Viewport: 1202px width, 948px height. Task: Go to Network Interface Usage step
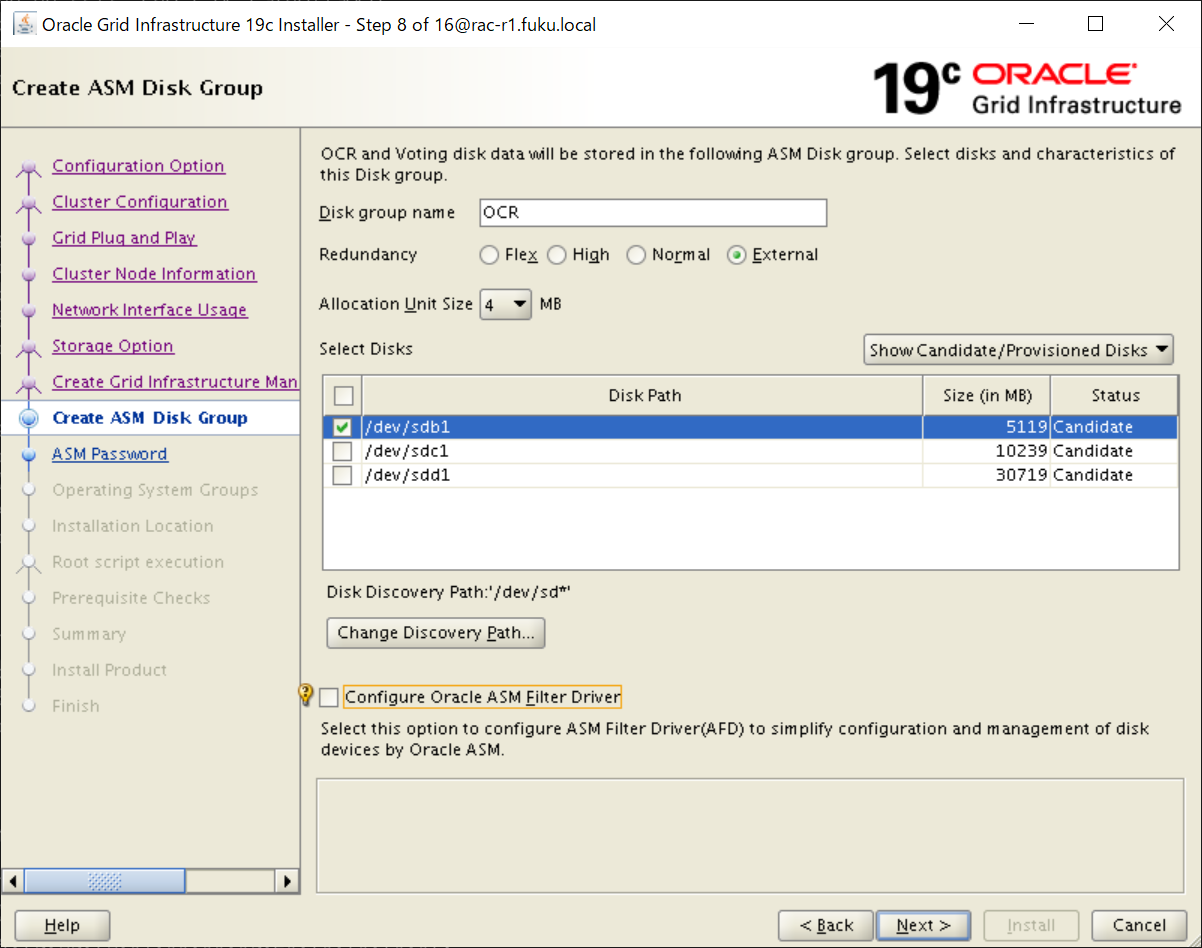[149, 310]
